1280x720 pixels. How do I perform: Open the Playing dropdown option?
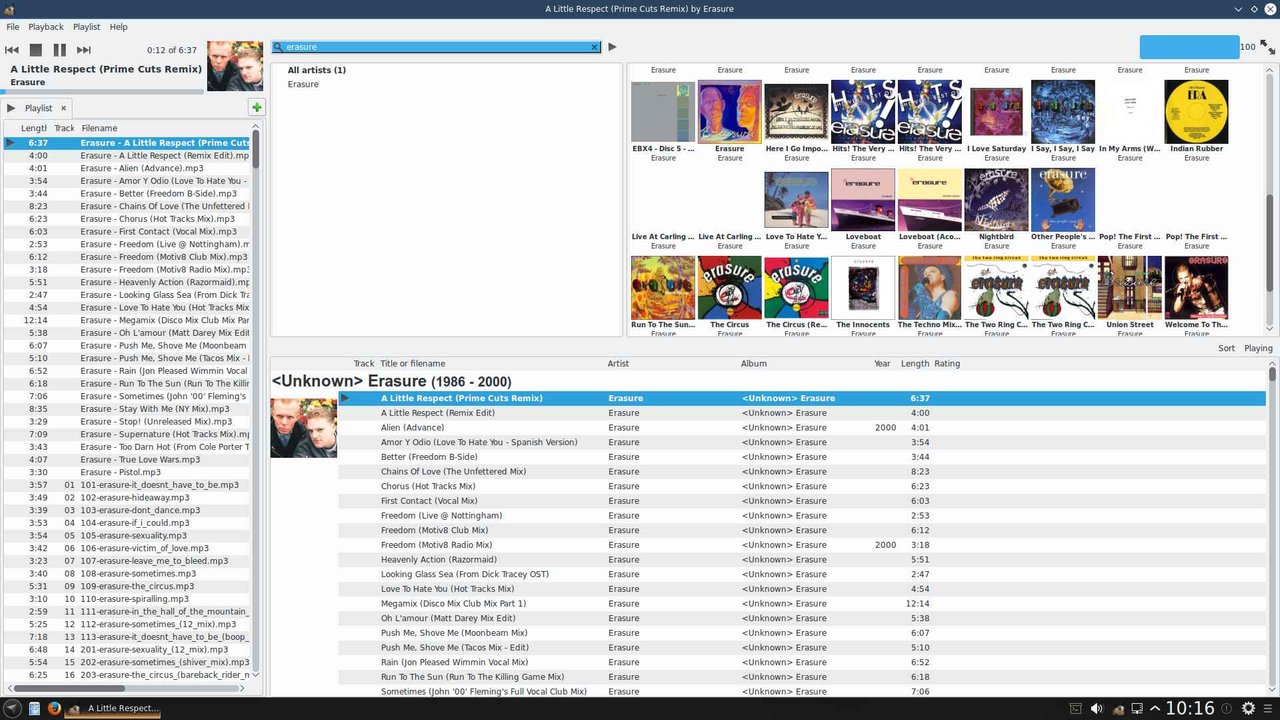tap(1258, 348)
